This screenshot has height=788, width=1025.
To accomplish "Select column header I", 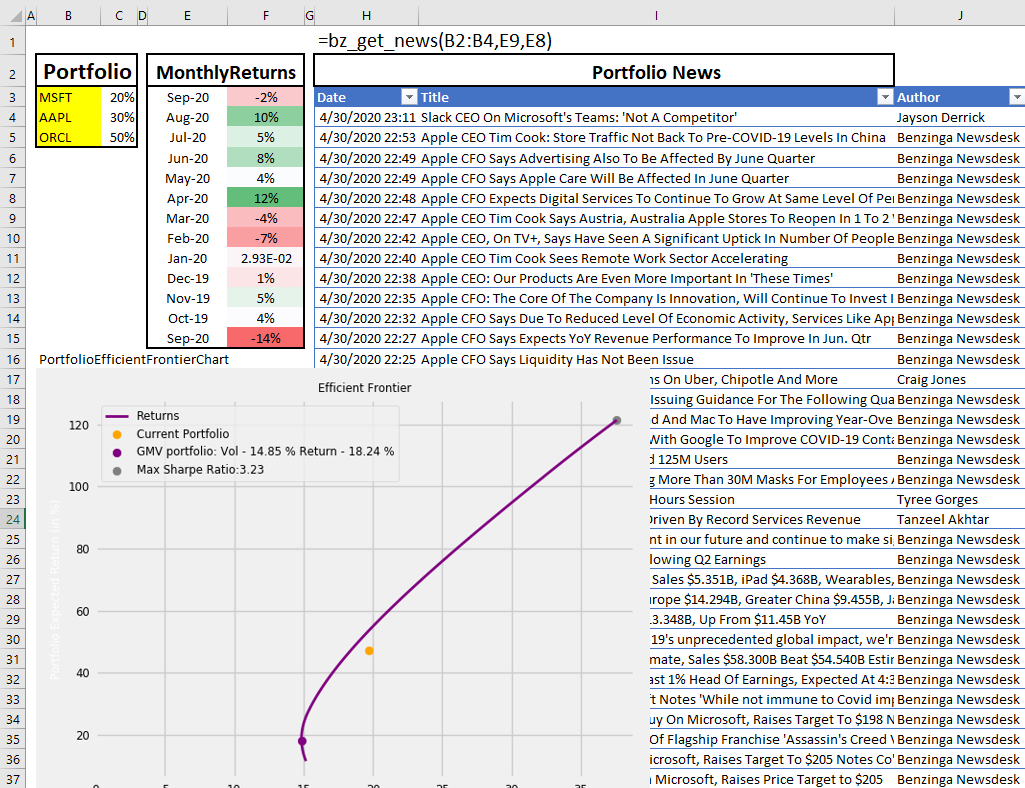I will tap(656, 15).
